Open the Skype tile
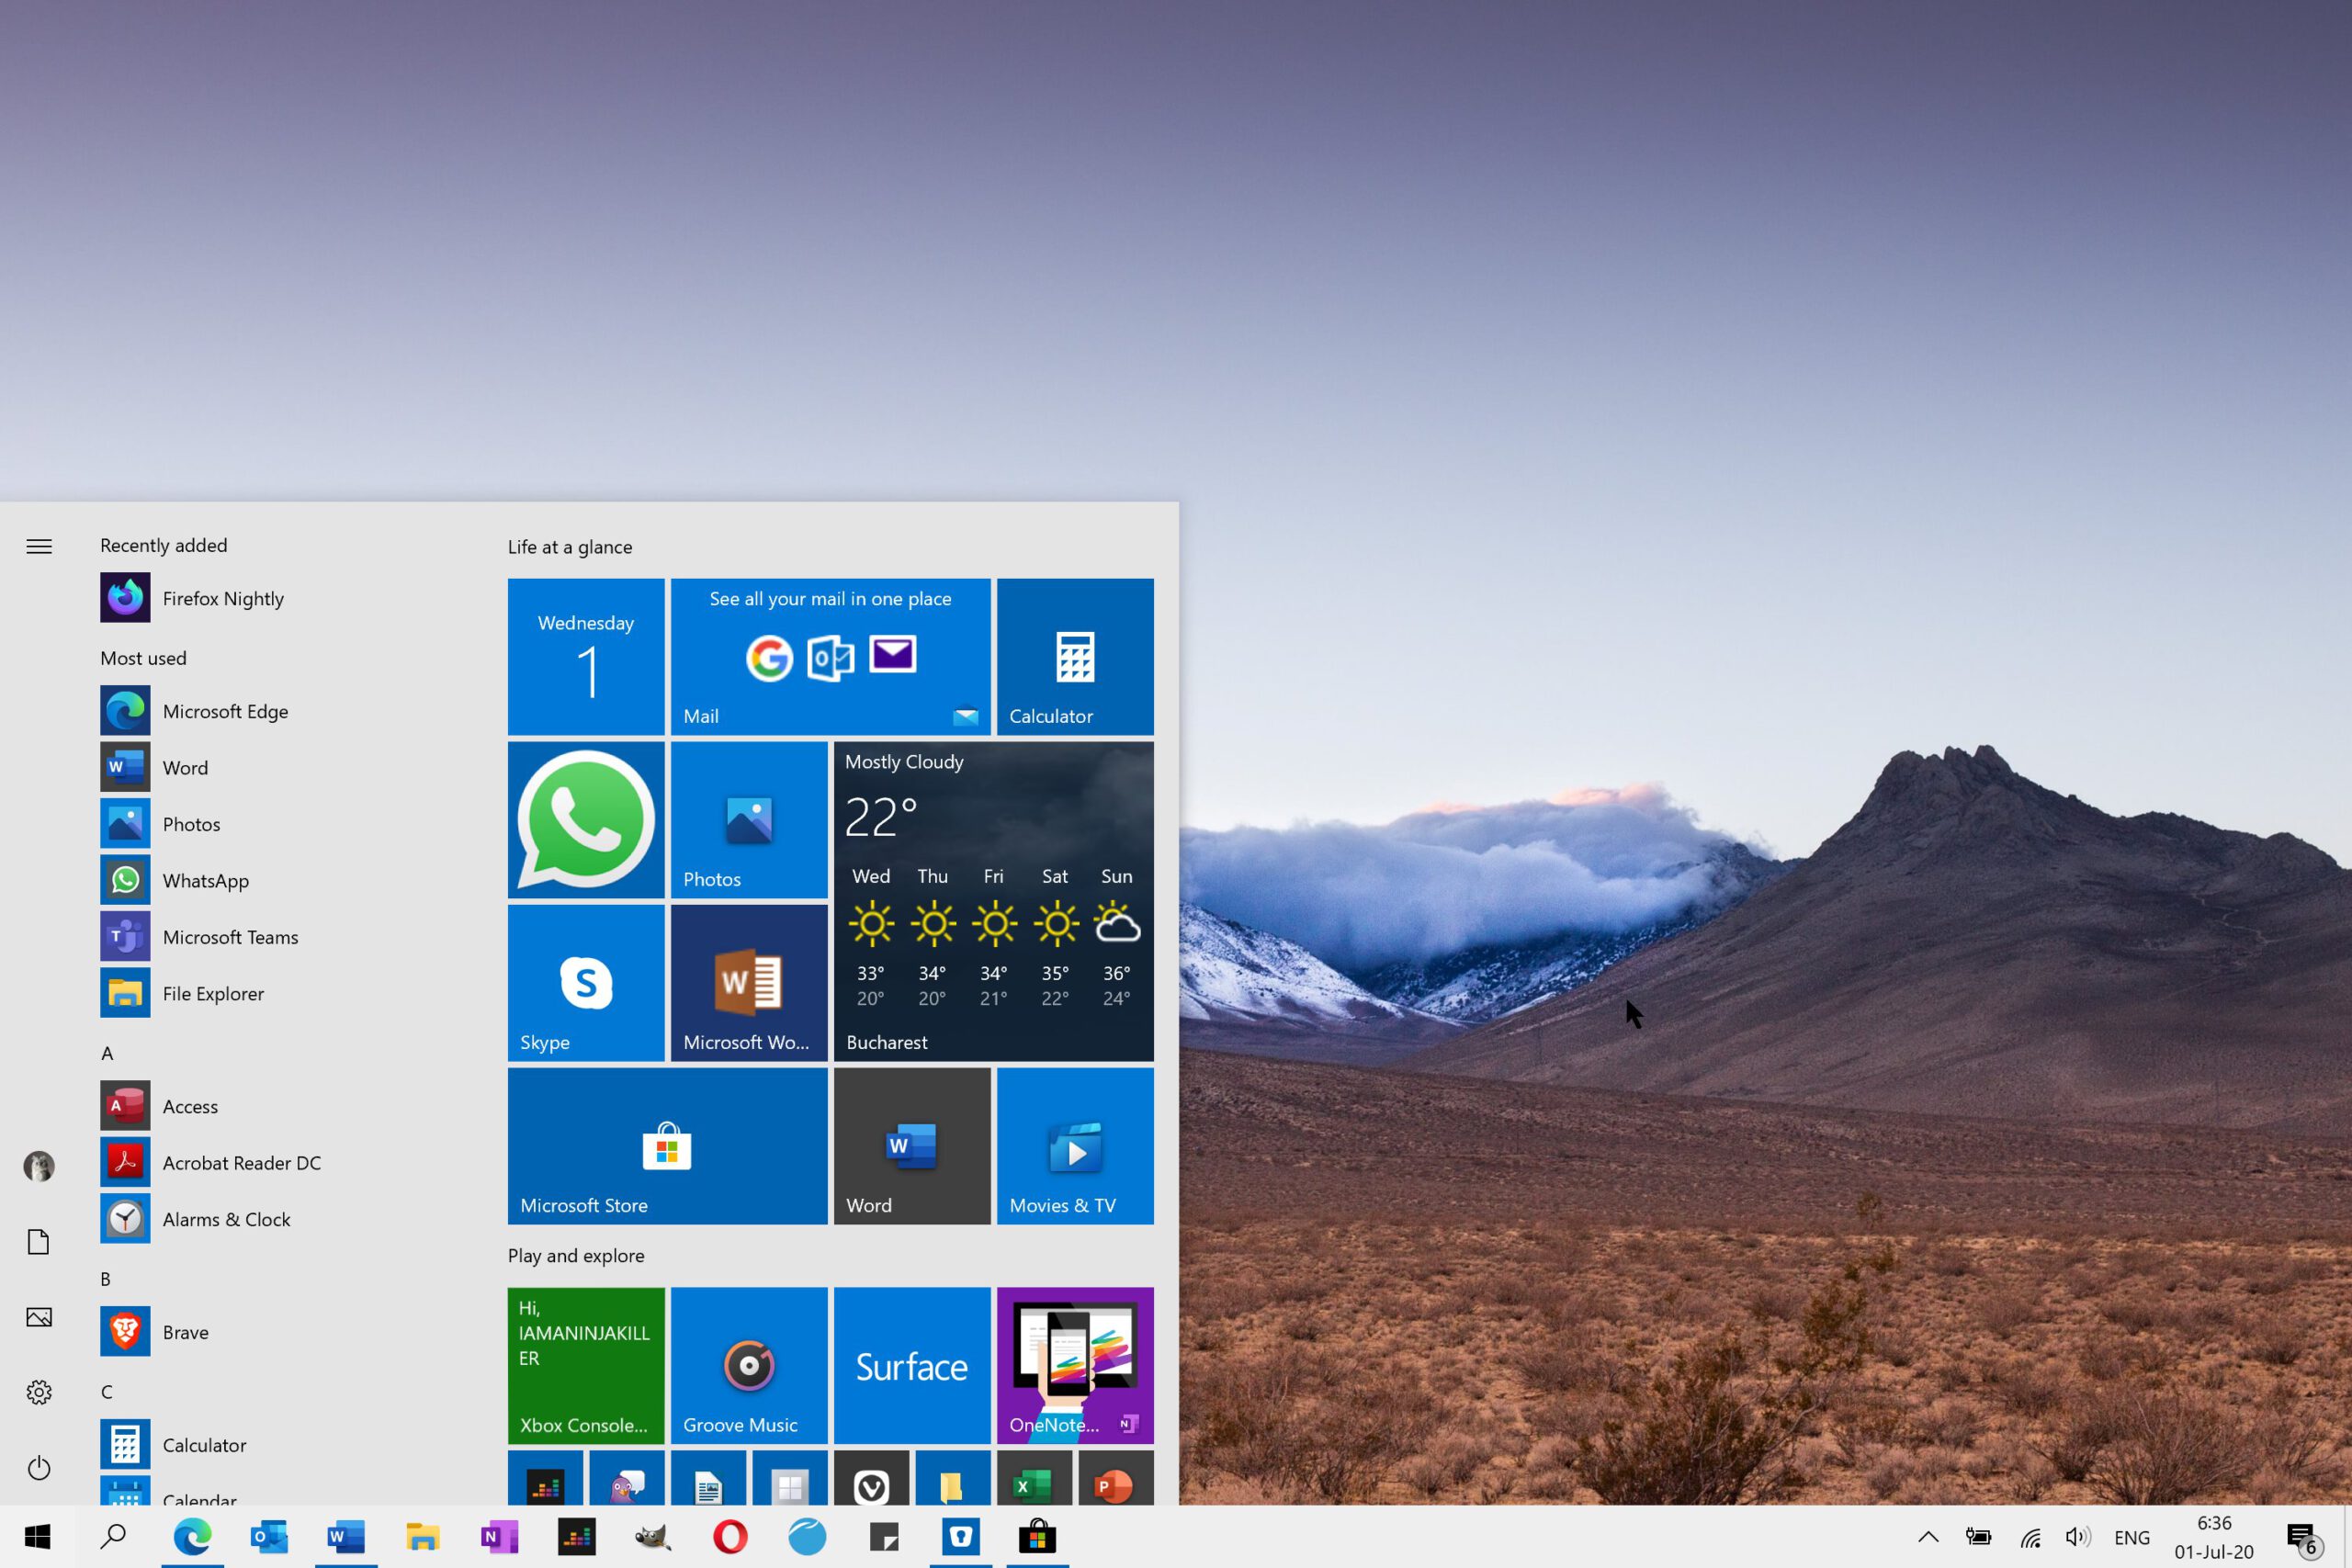Viewport: 2352px width, 1568px height. pyautogui.click(x=586, y=983)
